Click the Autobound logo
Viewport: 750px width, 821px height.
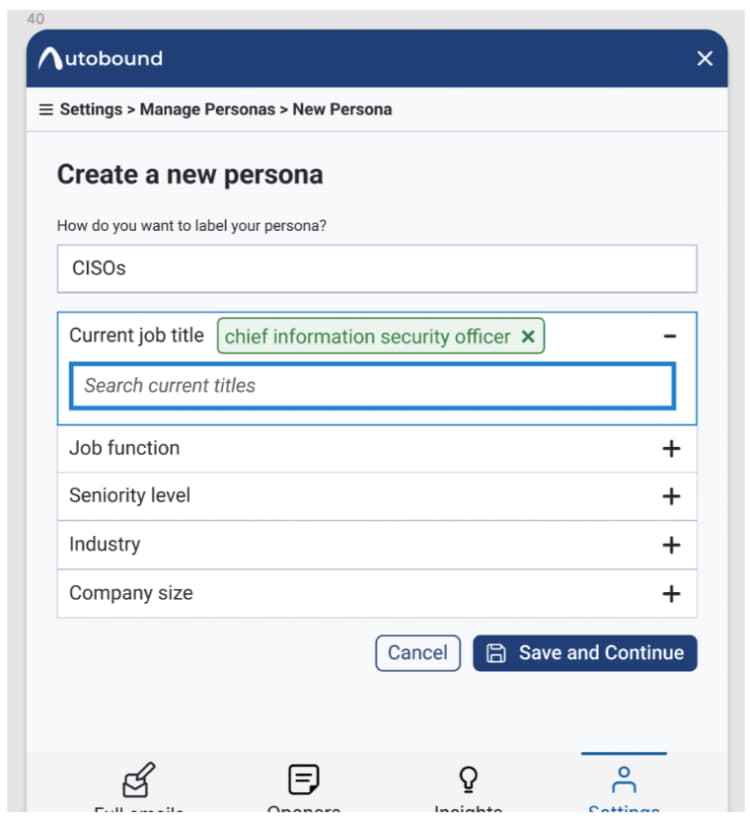[x=101, y=58]
